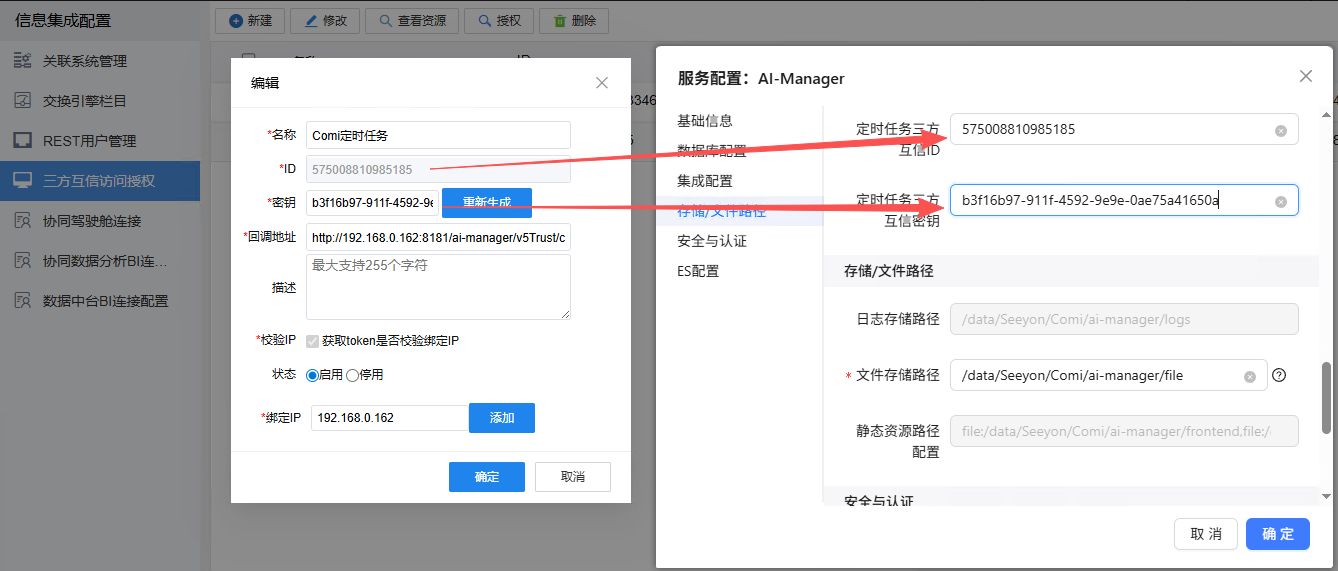Screen dimensions: 1338x571
Task: Open 关联系统管理 in the sidebar
Action: click(x=100, y=61)
